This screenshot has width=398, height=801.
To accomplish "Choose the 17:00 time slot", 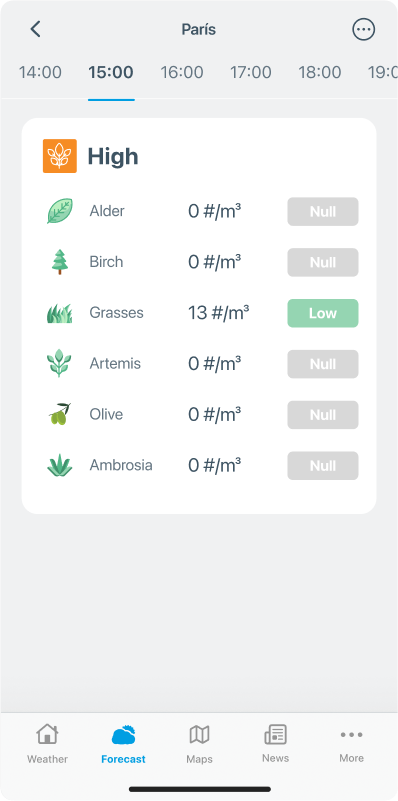I will 250,72.
